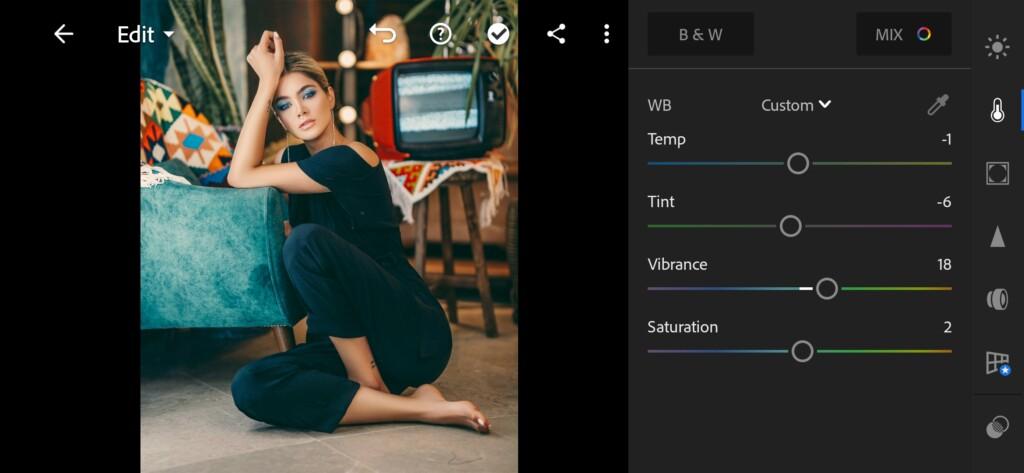Open the color MIX panel
This screenshot has height=473, width=1024.
[x=904, y=34]
